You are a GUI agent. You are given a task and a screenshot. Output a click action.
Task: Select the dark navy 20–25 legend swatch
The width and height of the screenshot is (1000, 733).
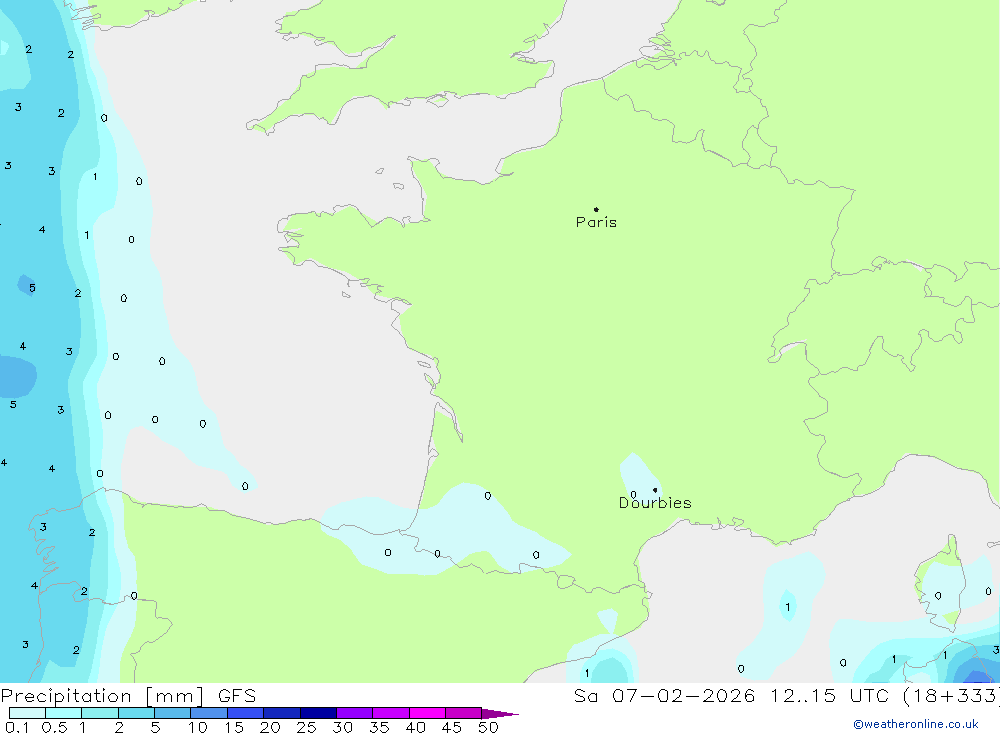(x=282, y=713)
